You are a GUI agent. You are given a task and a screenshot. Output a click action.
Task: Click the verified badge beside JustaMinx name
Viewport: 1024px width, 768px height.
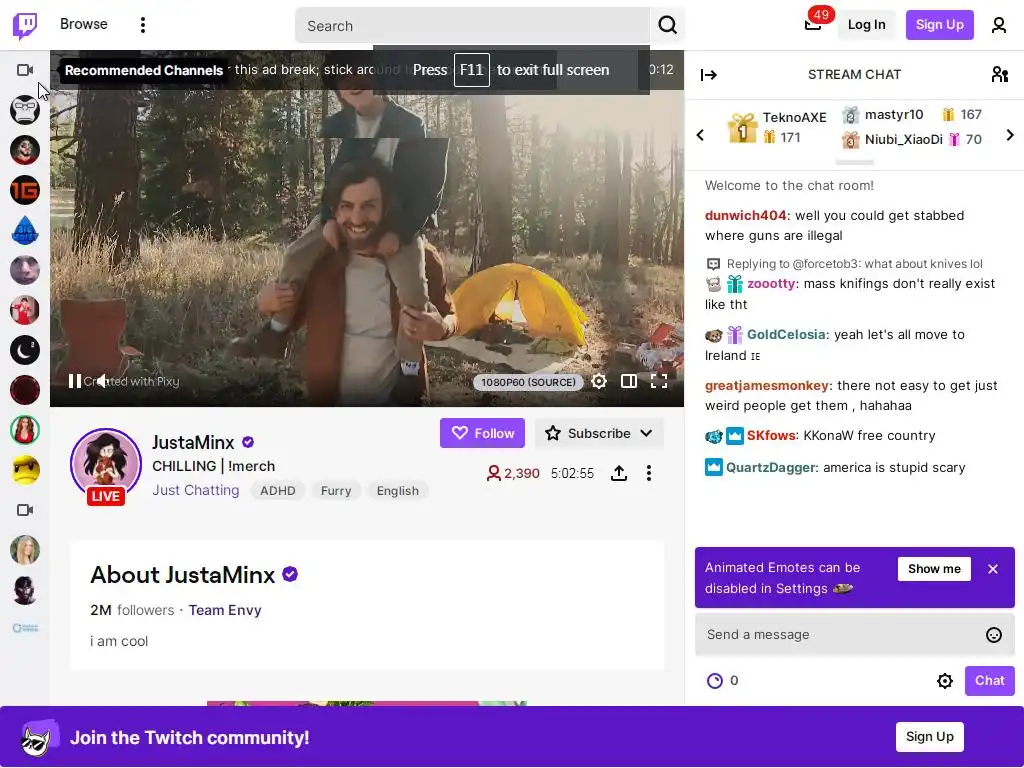(248, 442)
